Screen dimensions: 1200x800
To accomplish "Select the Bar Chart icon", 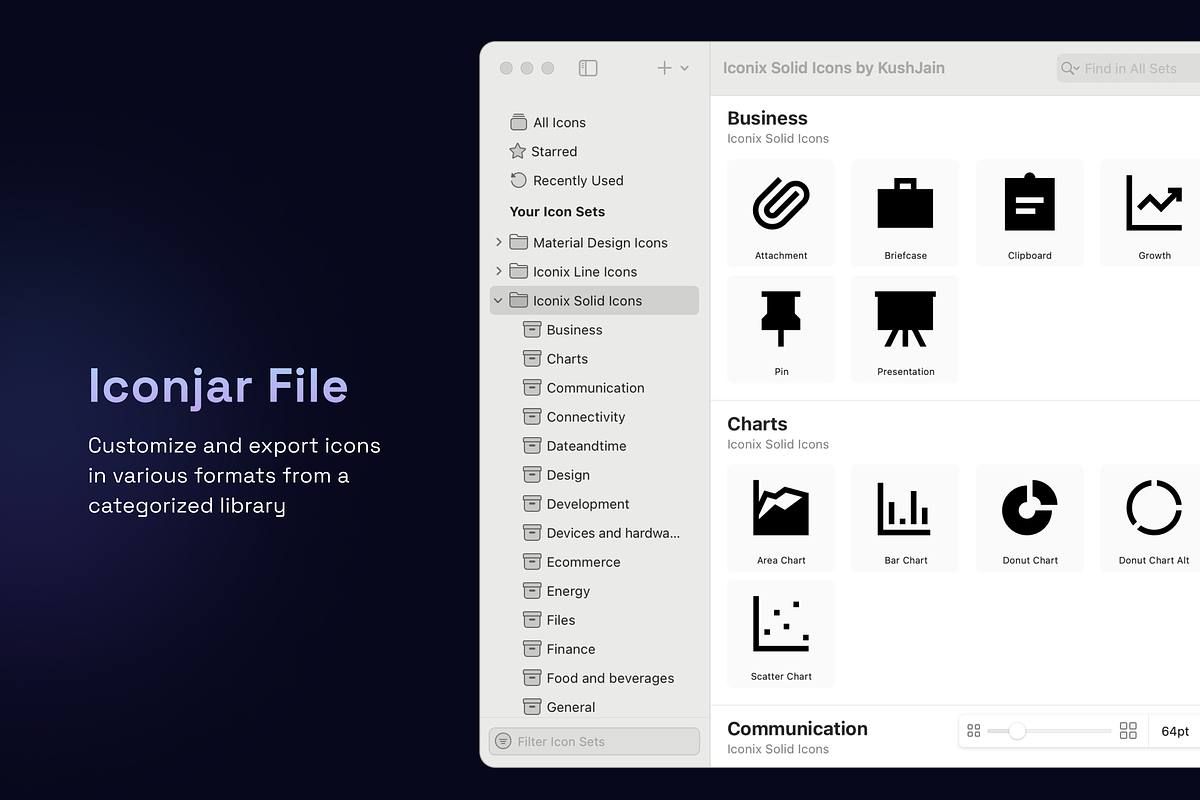I will [x=905, y=518].
